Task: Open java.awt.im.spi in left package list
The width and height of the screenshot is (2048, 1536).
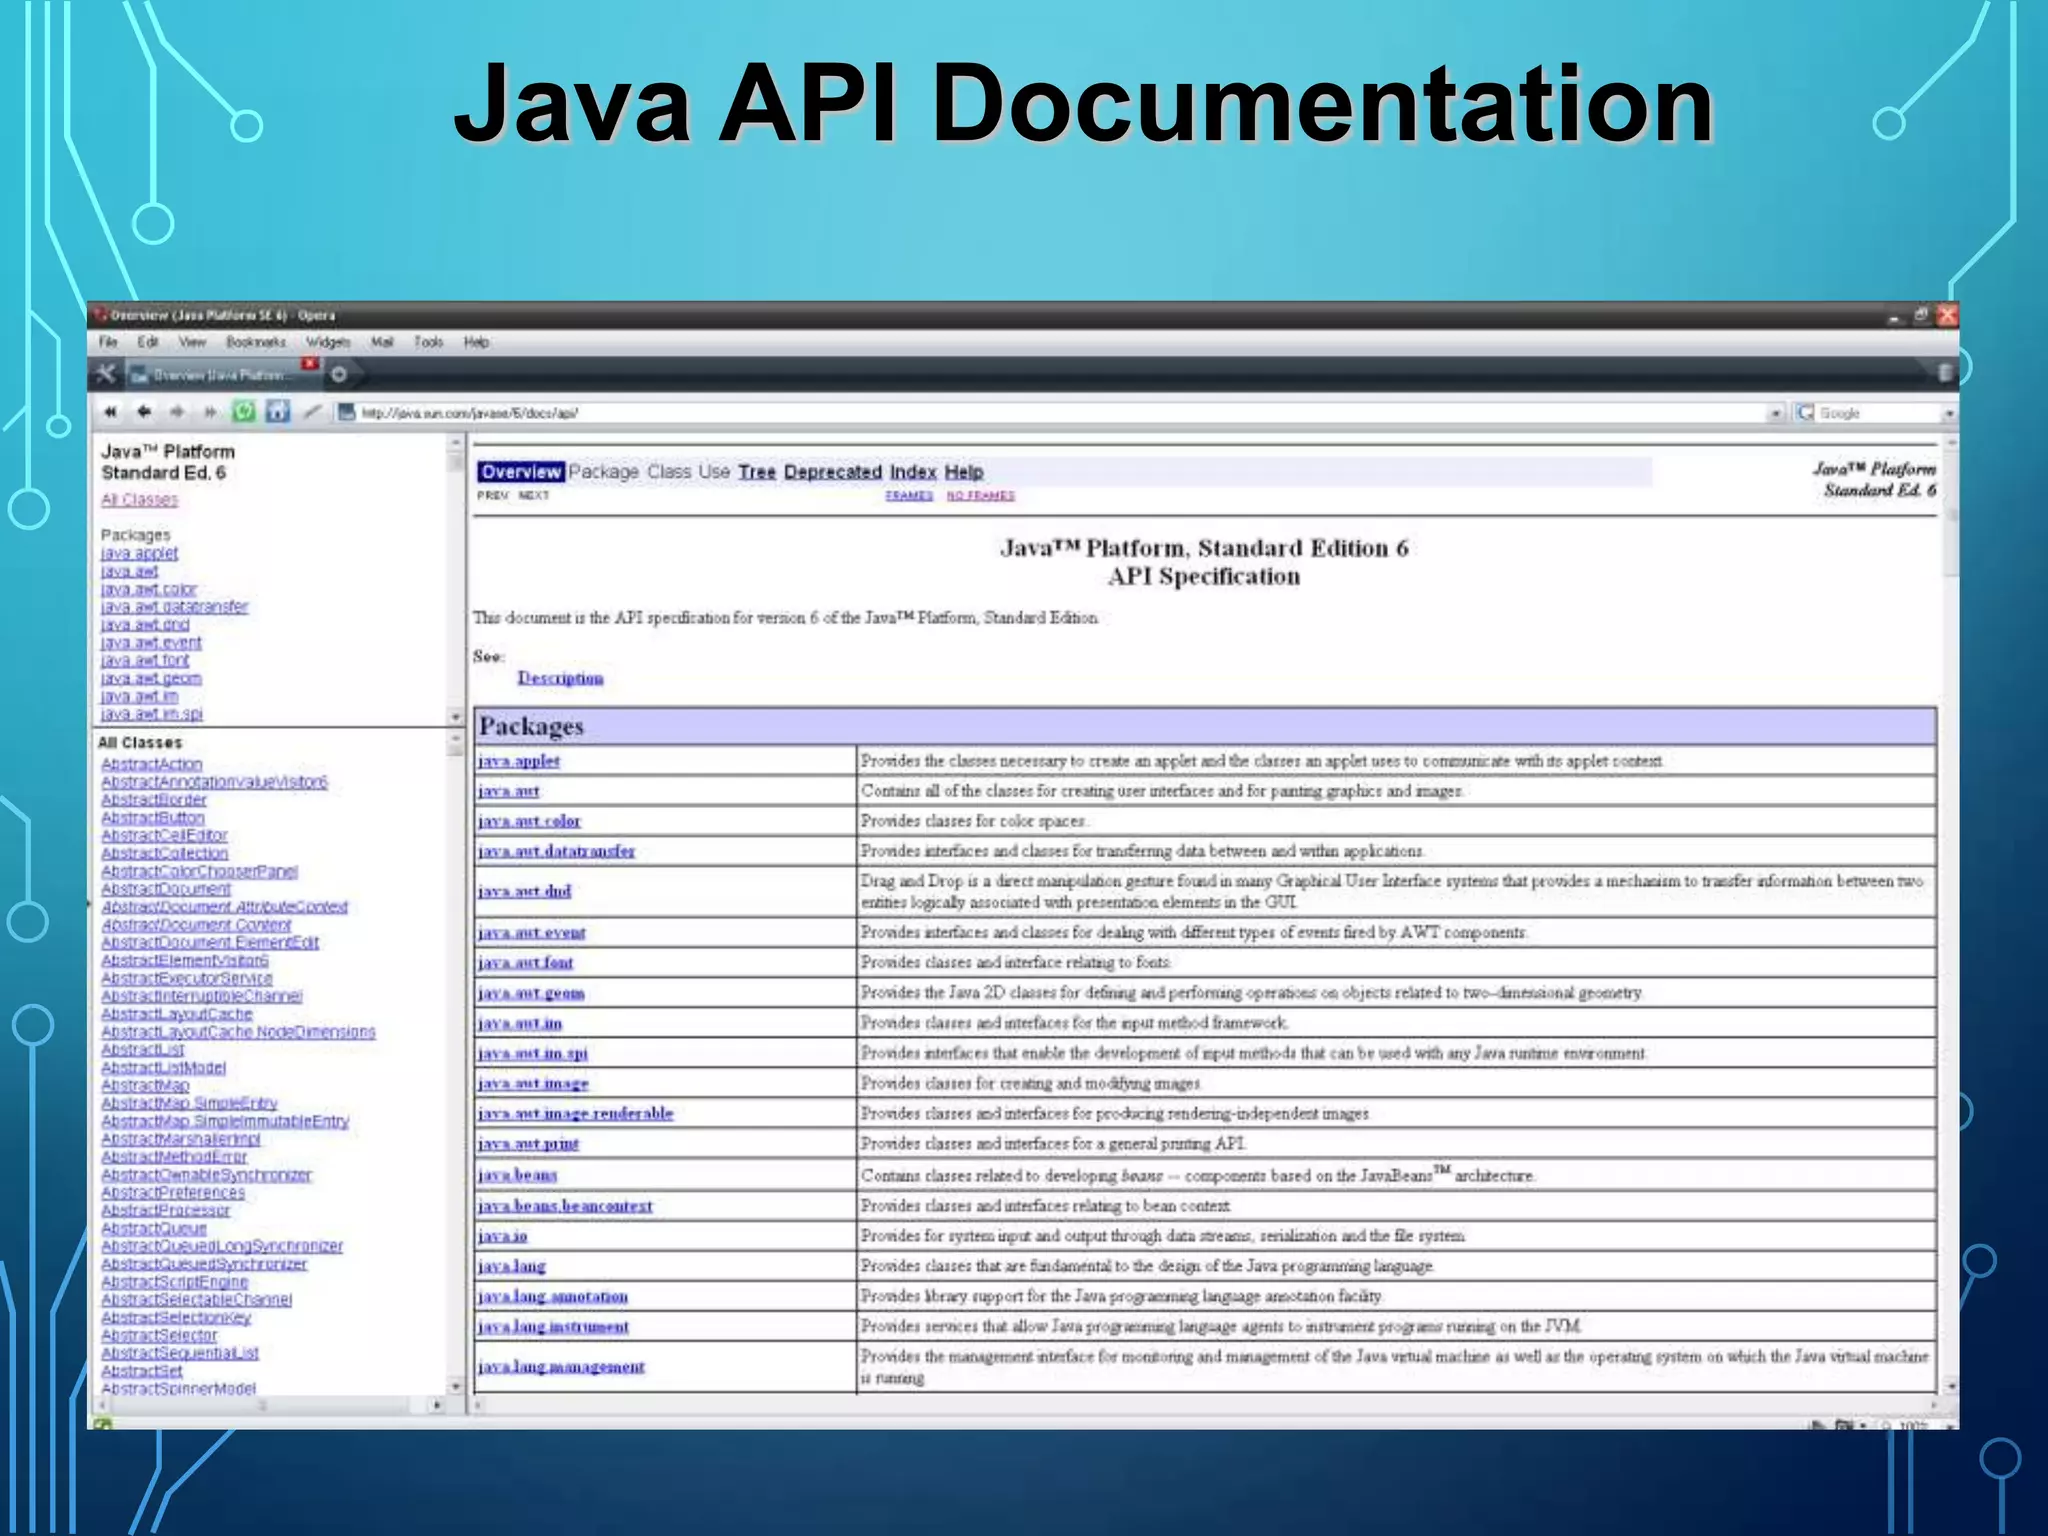Action: tap(151, 714)
